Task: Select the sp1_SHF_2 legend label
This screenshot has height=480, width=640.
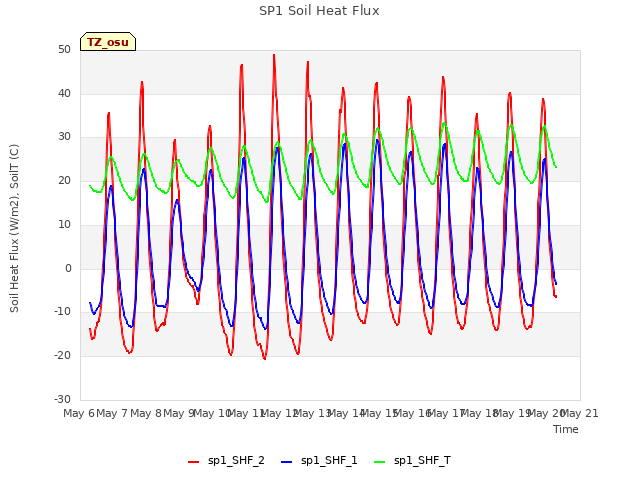Action: click(236, 461)
